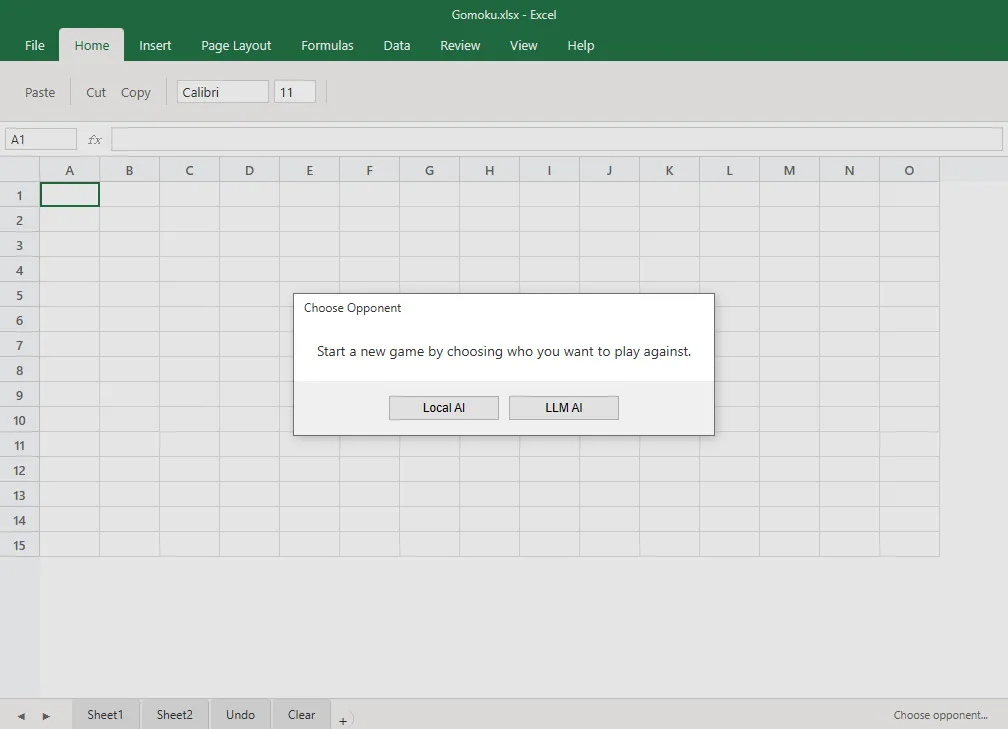Choose the Local AI opponent button
This screenshot has height=729, width=1008.
coord(444,408)
